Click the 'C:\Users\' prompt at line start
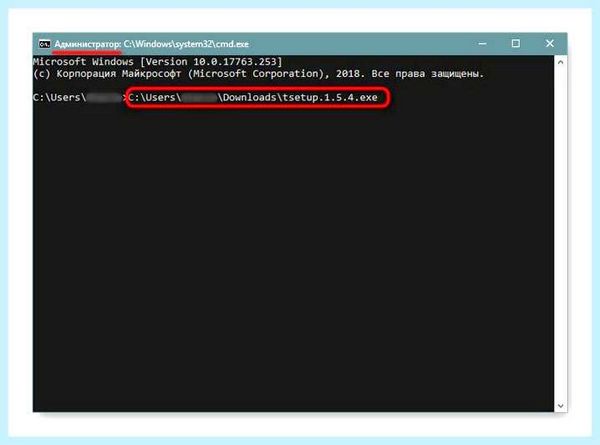The width and height of the screenshot is (600, 445). pos(60,97)
